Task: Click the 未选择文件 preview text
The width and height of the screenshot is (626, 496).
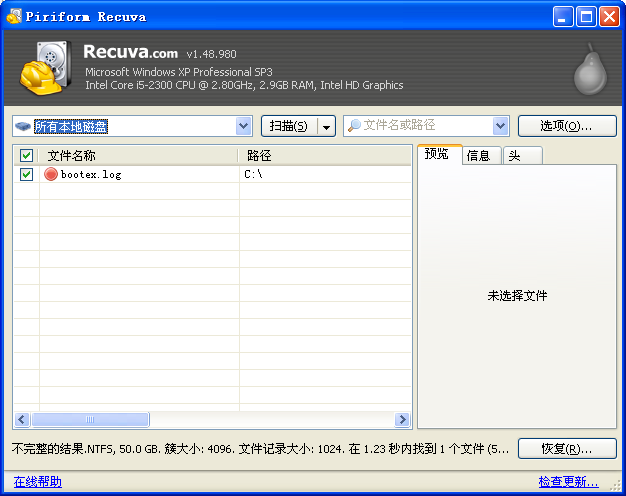Action: pos(517,296)
